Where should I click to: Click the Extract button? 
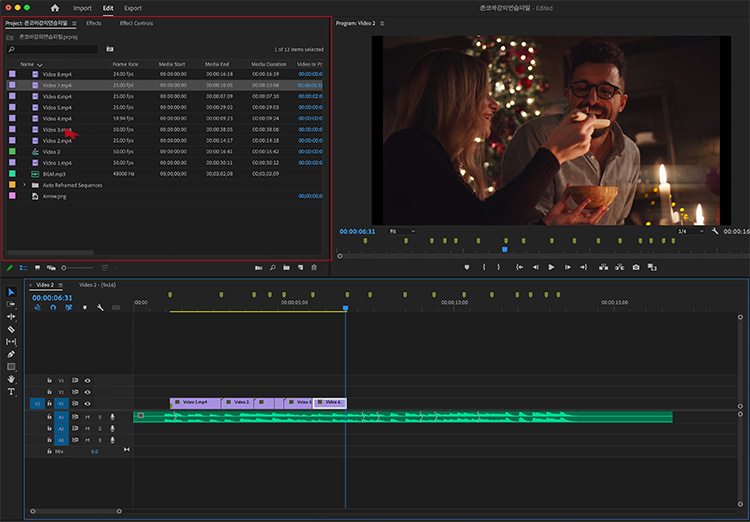coord(619,267)
